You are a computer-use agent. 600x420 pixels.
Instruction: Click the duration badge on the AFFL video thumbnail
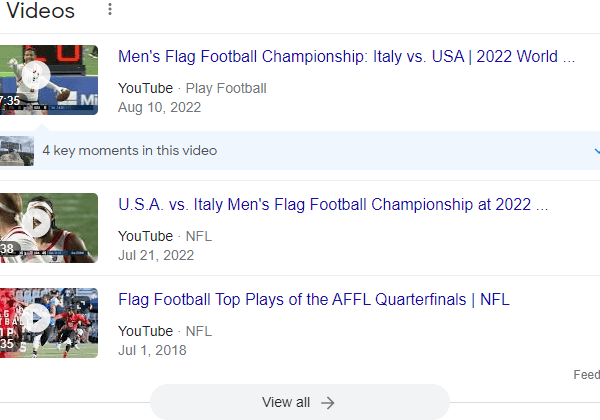click(8, 344)
